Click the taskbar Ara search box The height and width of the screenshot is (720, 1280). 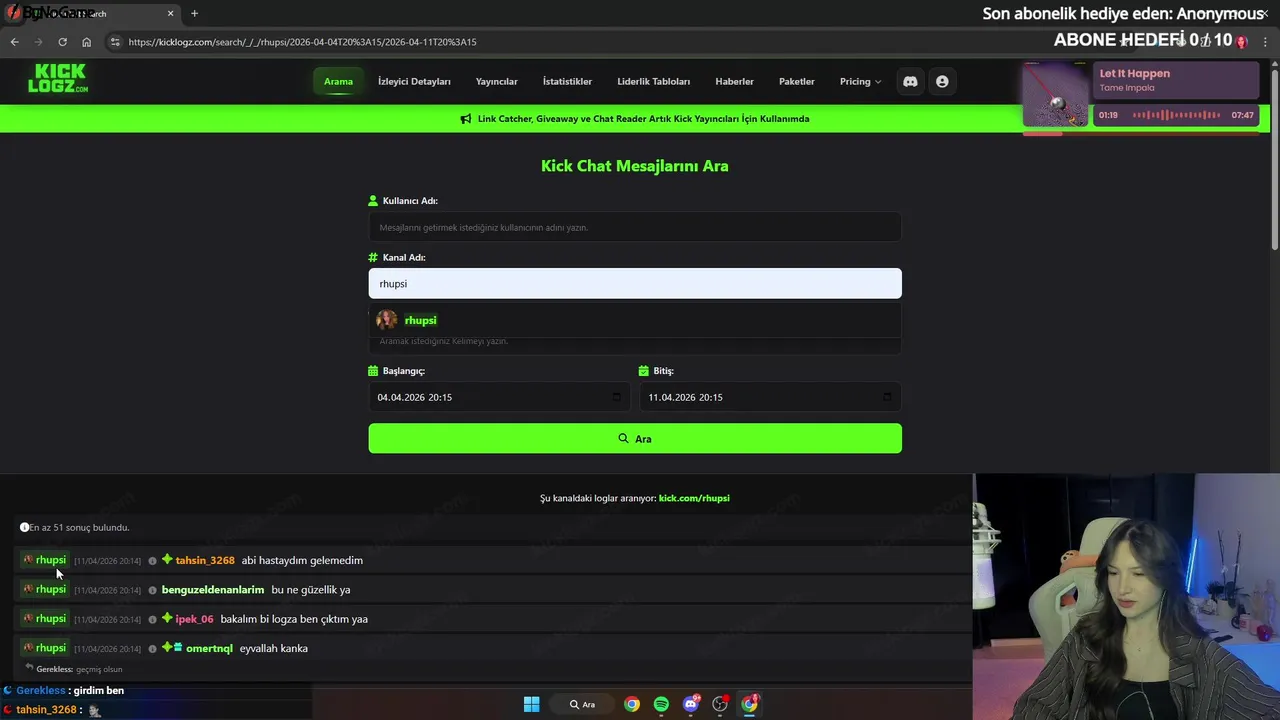point(582,704)
